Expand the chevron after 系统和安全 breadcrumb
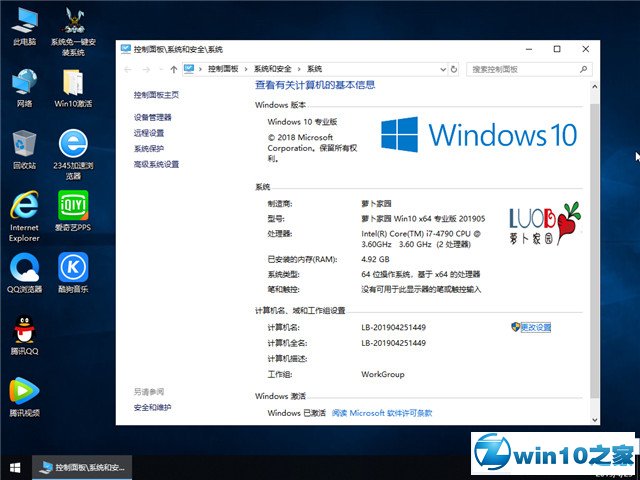 pyautogui.click(x=299, y=69)
